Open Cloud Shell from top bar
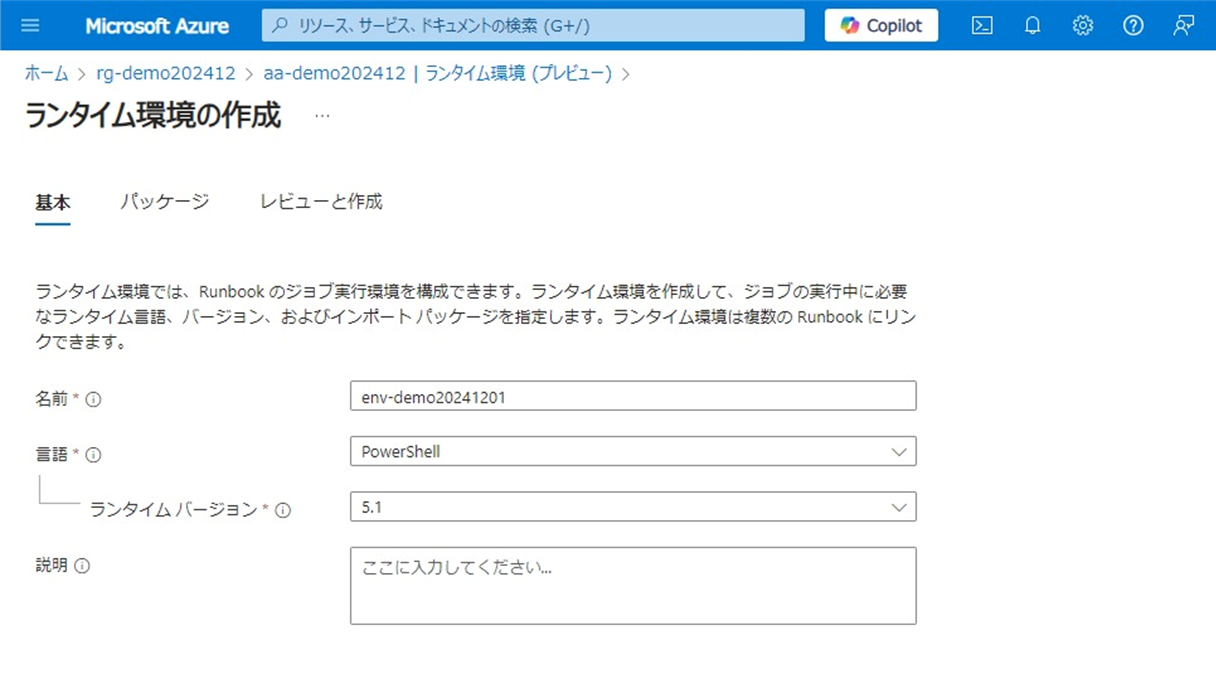 (x=982, y=26)
